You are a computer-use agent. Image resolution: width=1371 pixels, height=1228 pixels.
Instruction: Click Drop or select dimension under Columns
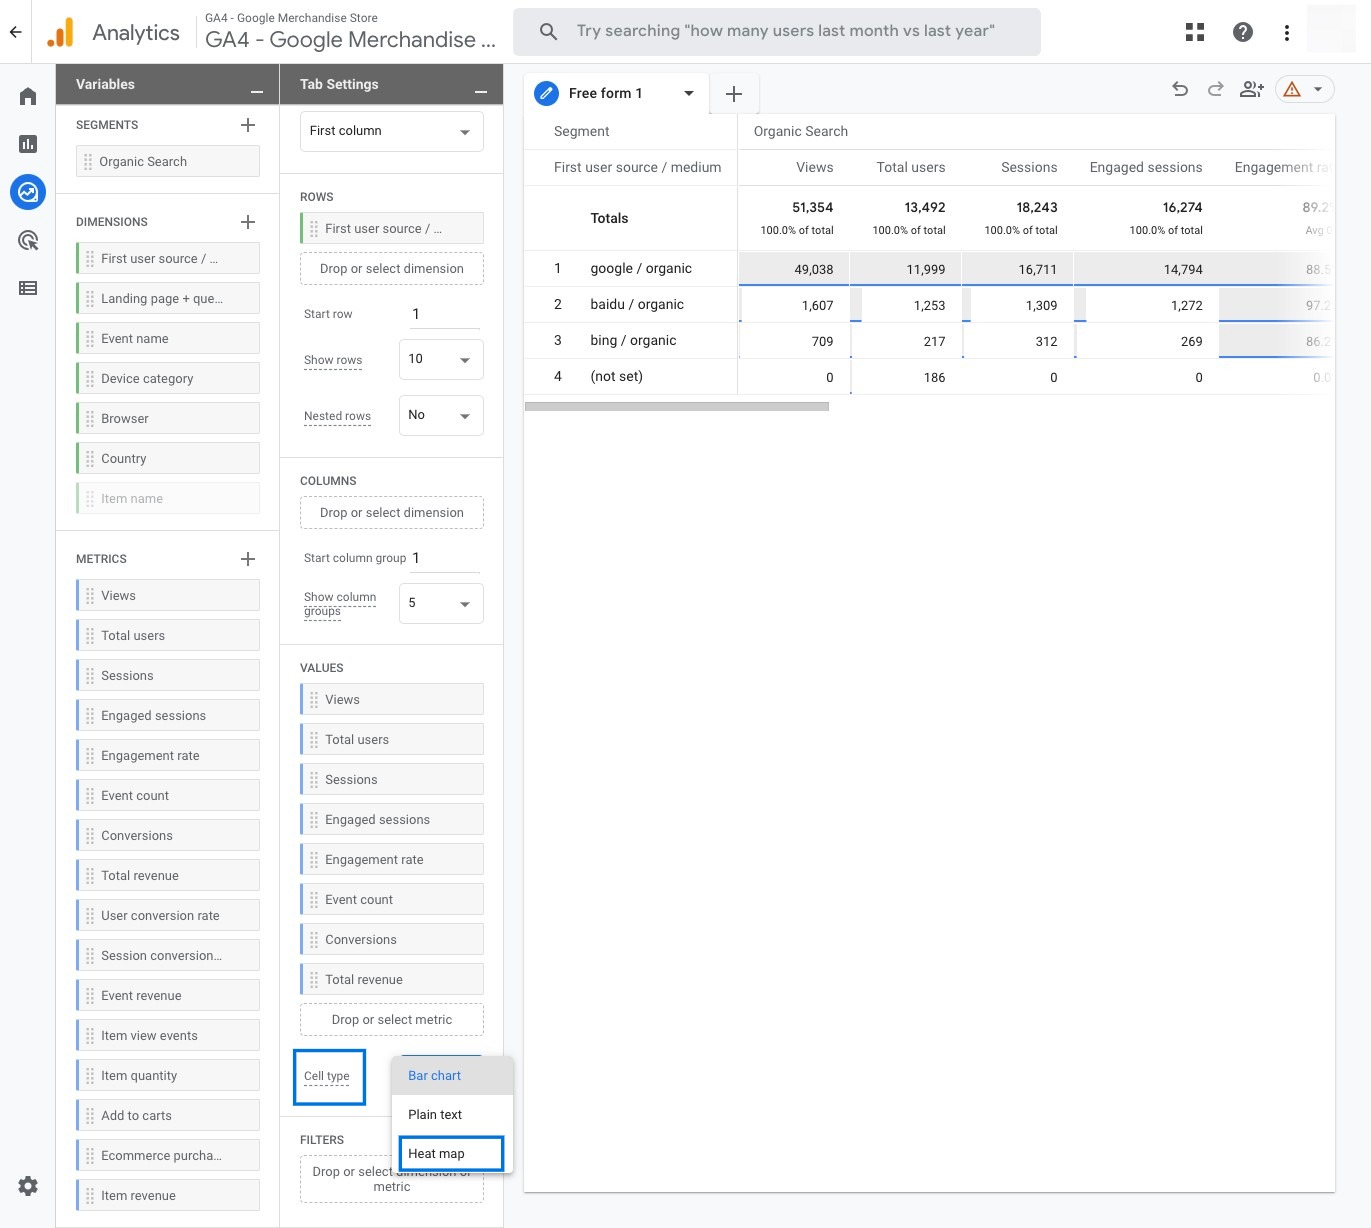coord(392,513)
